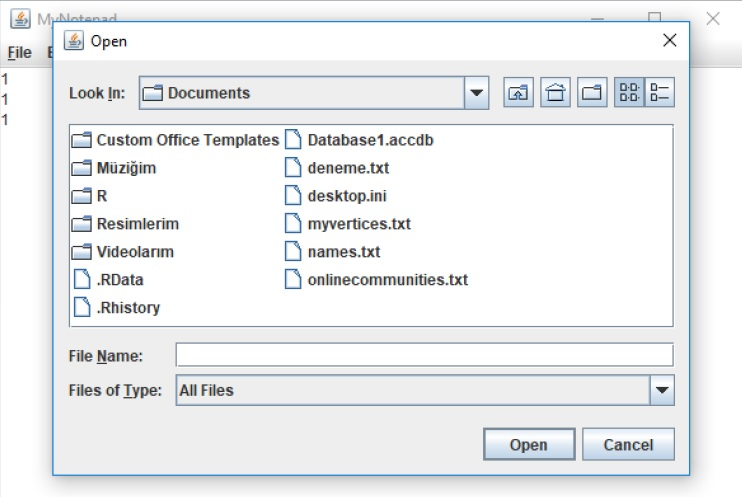
Task: Close the Open dialog
Action: pos(670,40)
